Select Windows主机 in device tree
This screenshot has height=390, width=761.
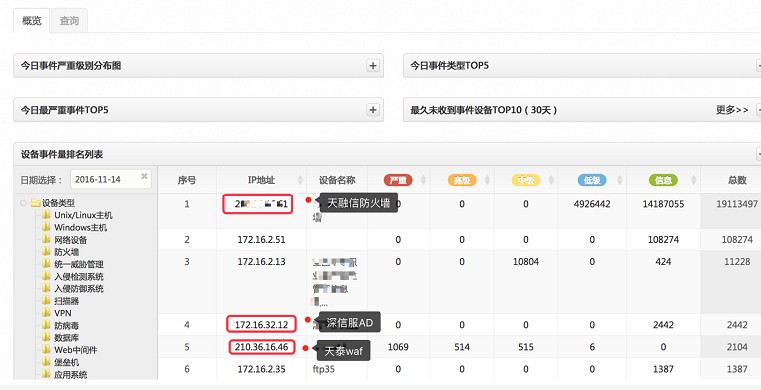81,227
